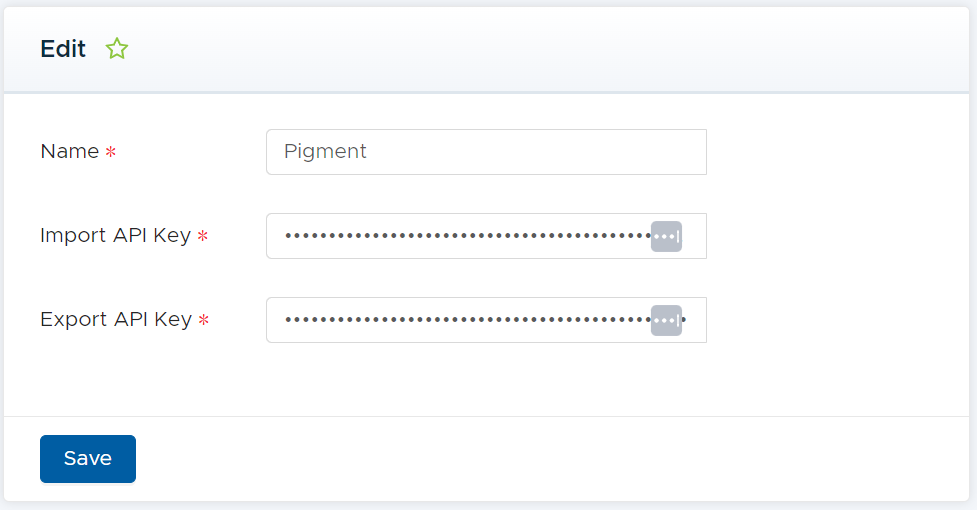Click the red asterisk next to Name

point(111,152)
